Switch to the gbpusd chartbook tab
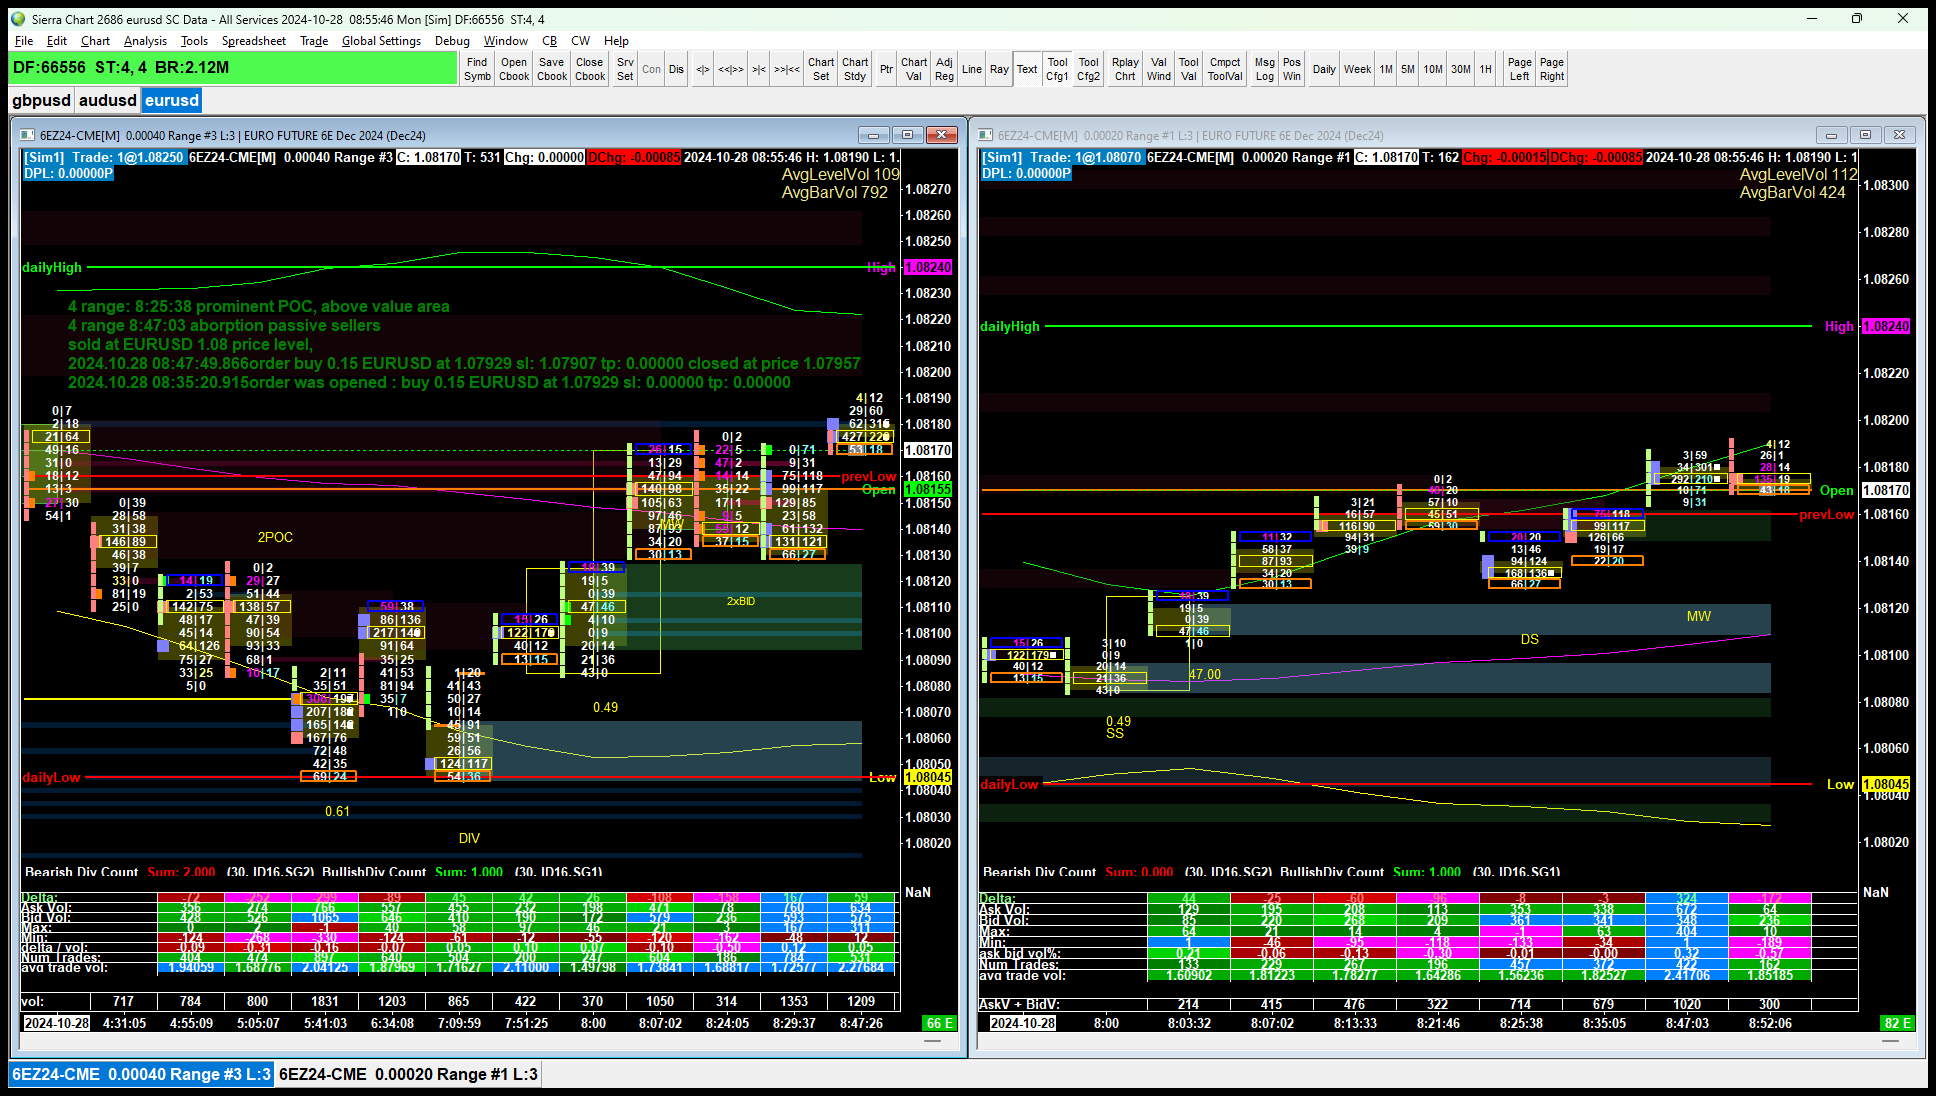1936x1096 pixels. [41, 100]
